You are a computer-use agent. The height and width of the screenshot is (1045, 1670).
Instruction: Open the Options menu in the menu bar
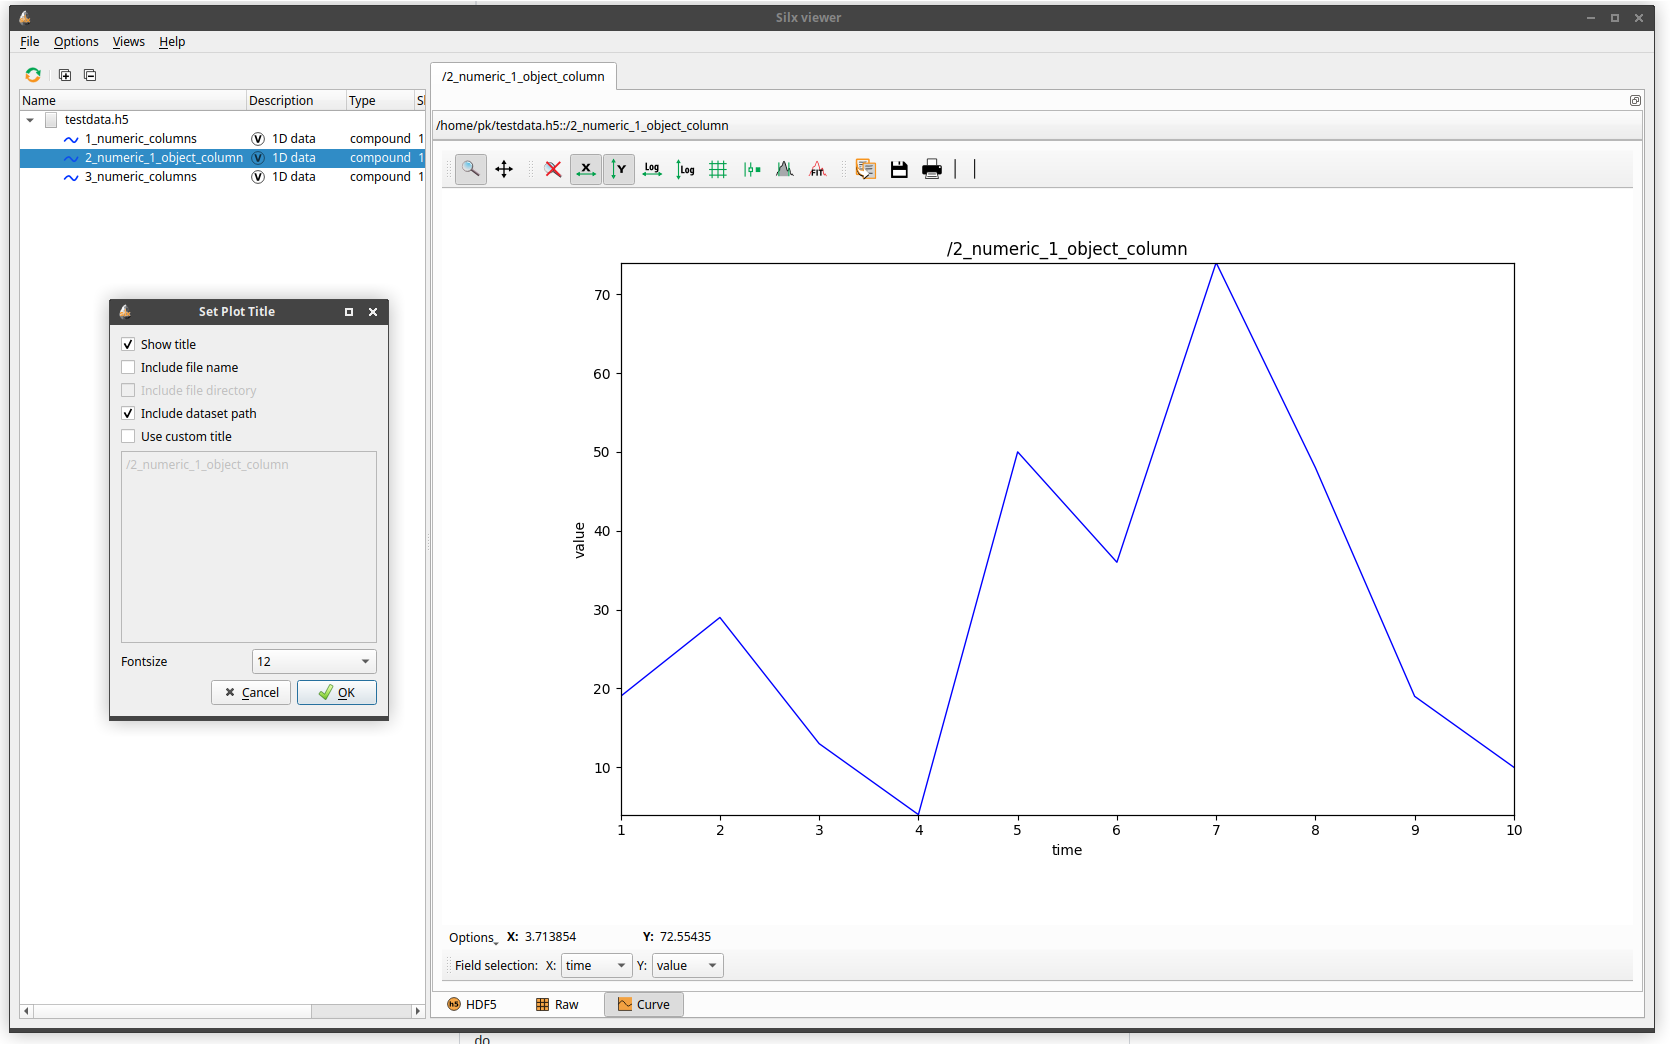point(76,41)
